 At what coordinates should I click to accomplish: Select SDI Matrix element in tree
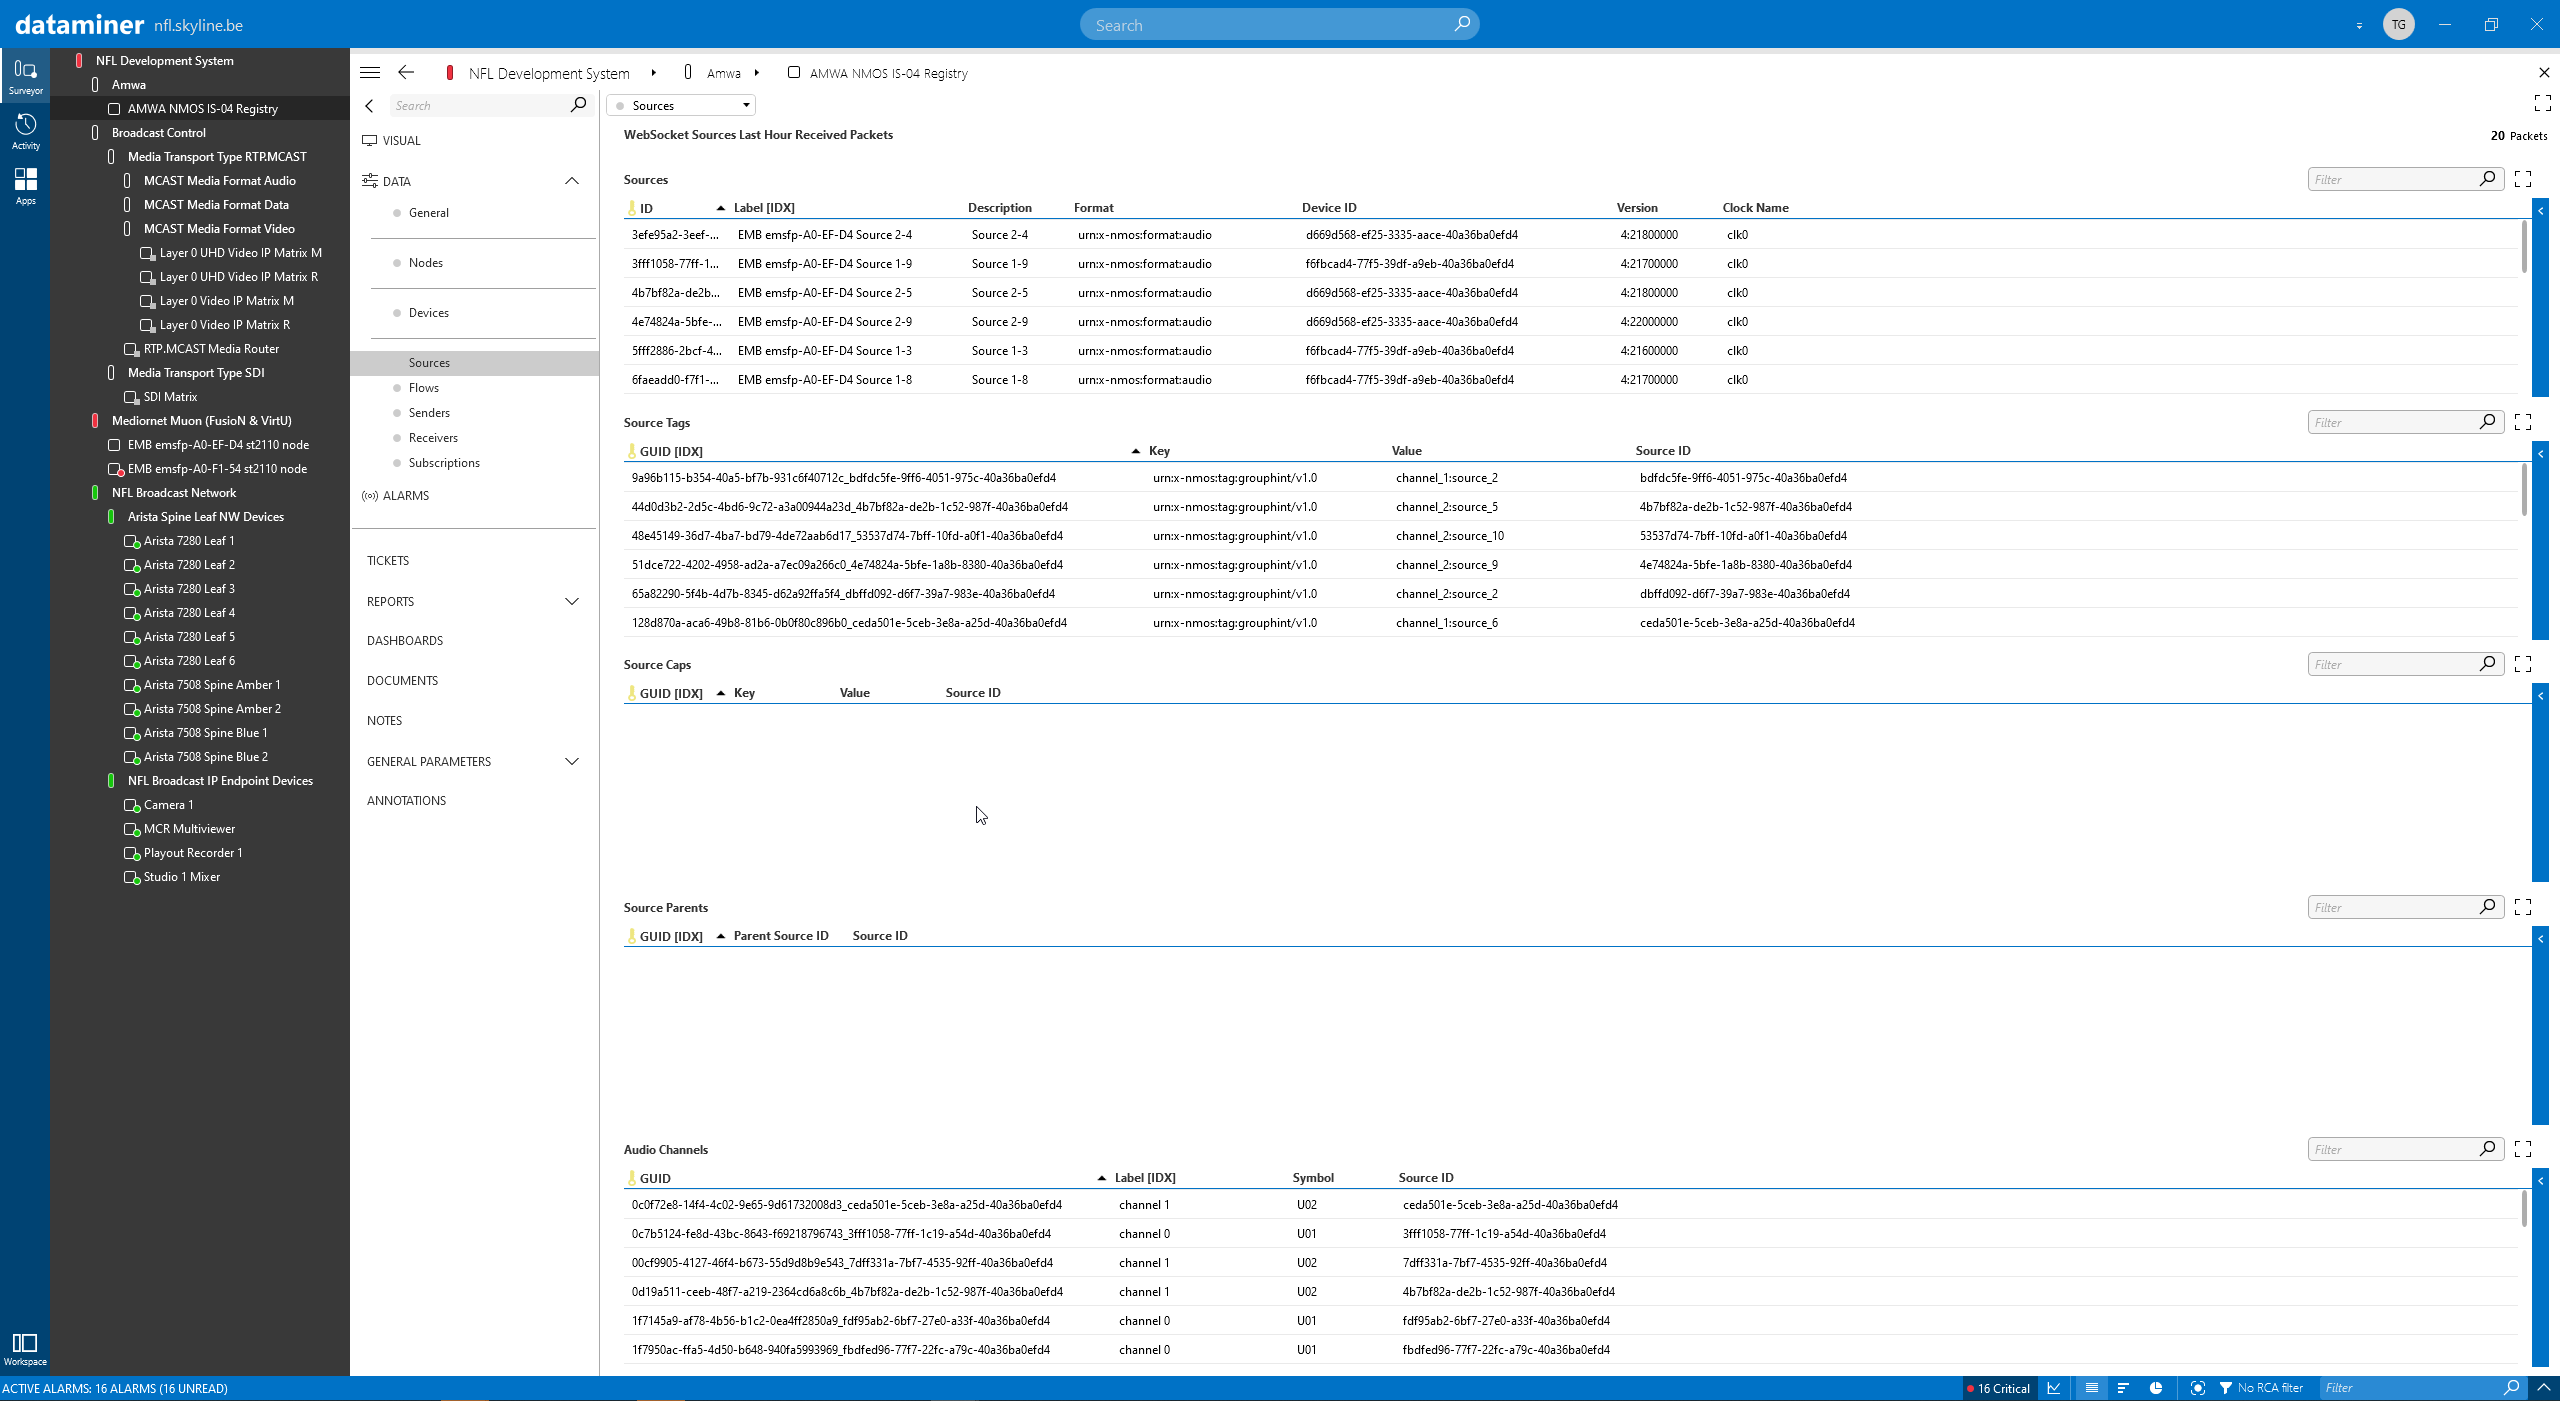coord(170,397)
